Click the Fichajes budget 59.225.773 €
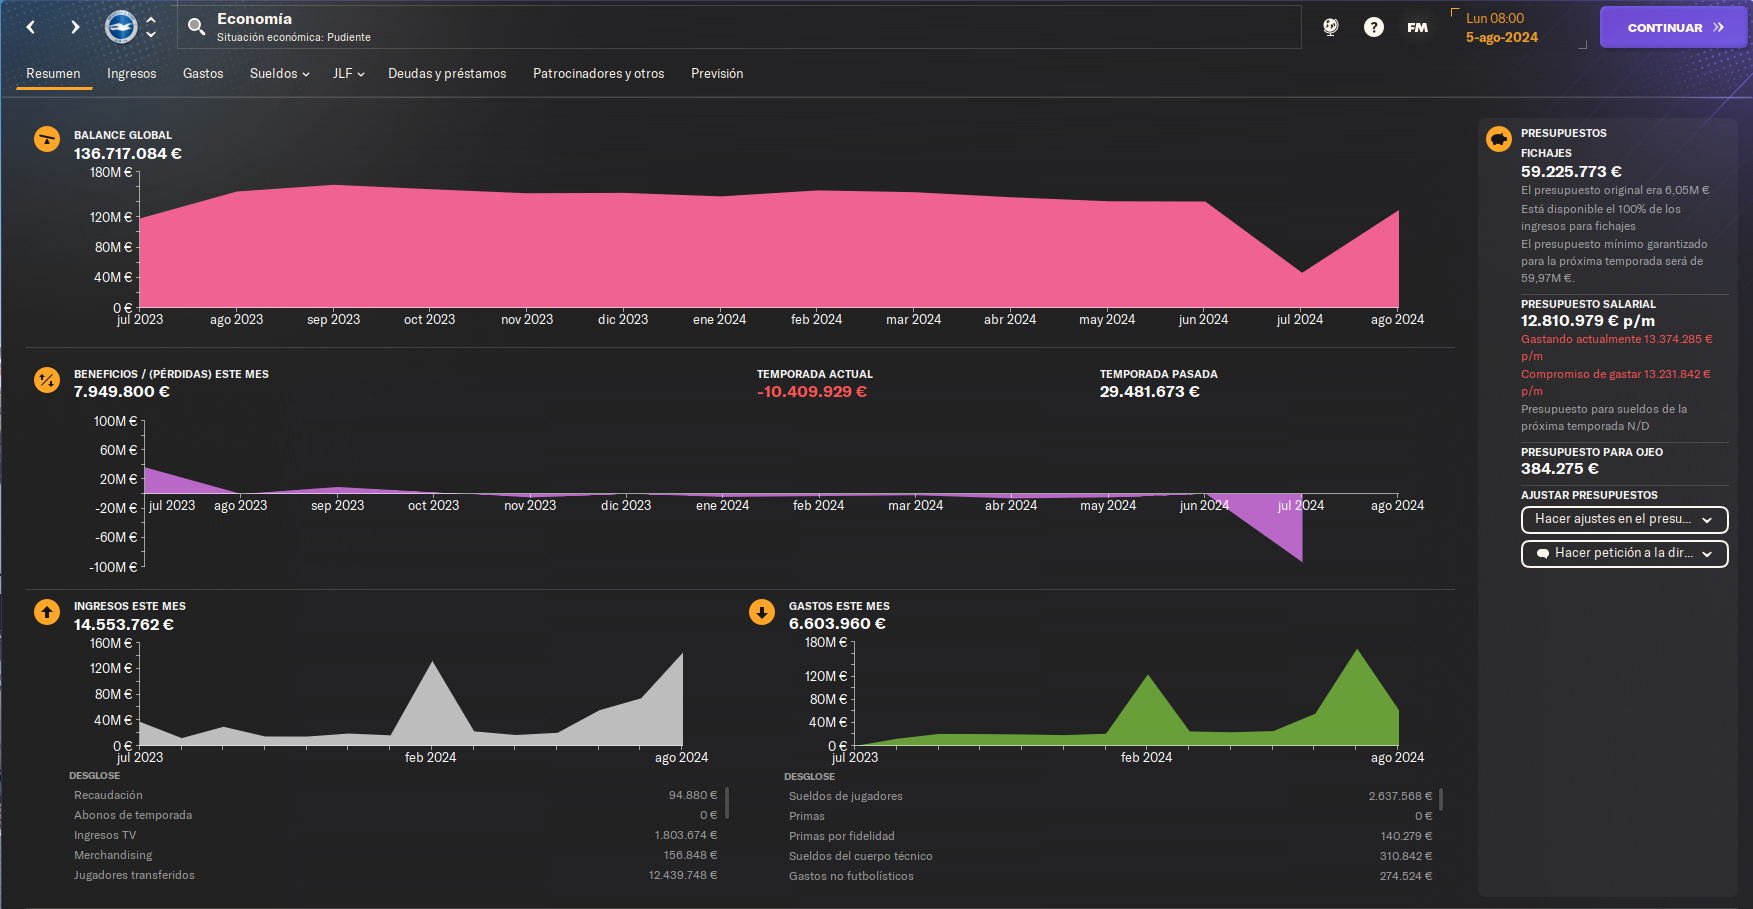The height and width of the screenshot is (909, 1753). click(x=1571, y=172)
